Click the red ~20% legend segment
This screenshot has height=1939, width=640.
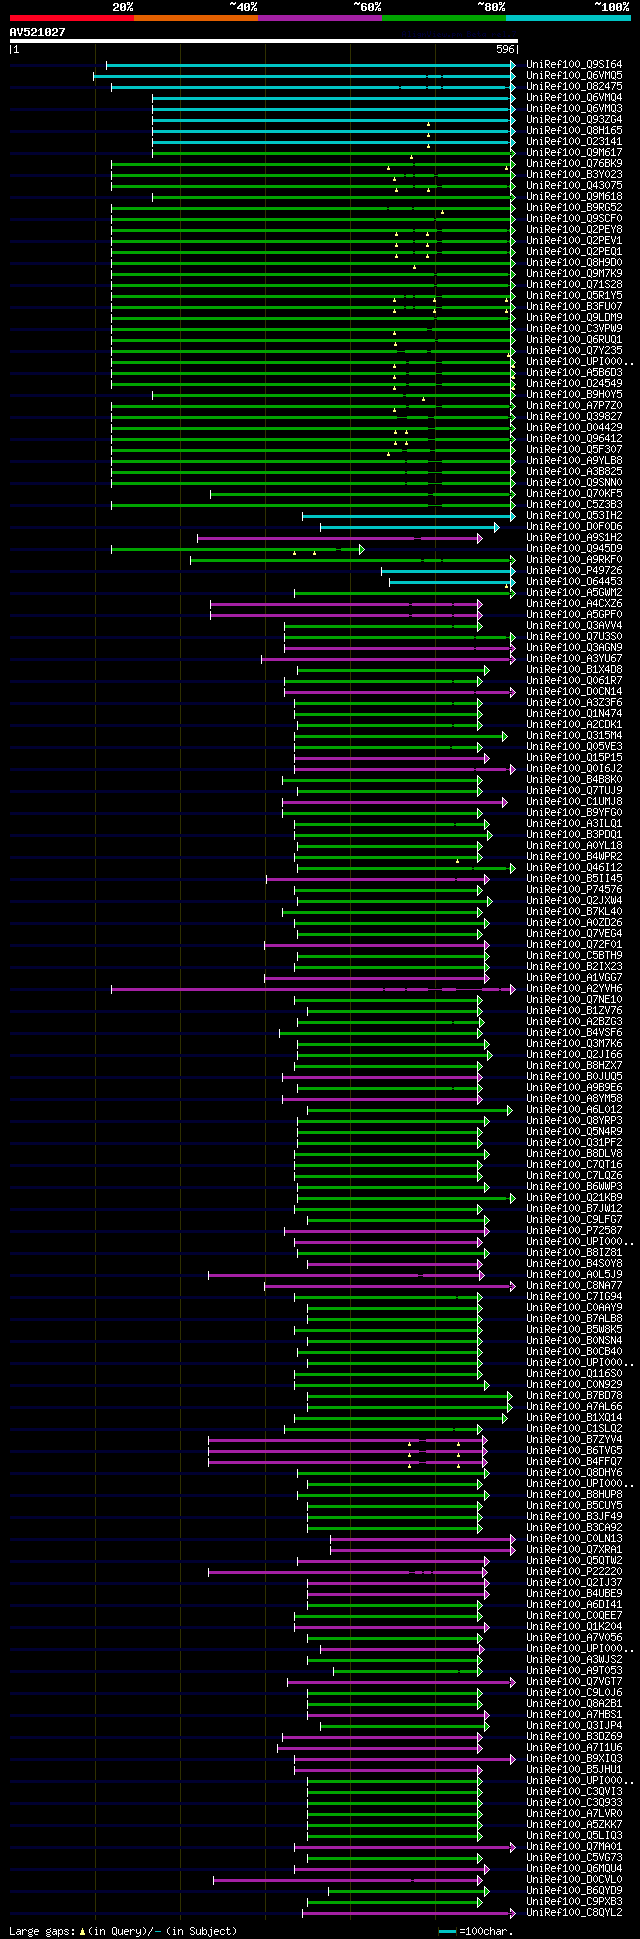point(71,18)
